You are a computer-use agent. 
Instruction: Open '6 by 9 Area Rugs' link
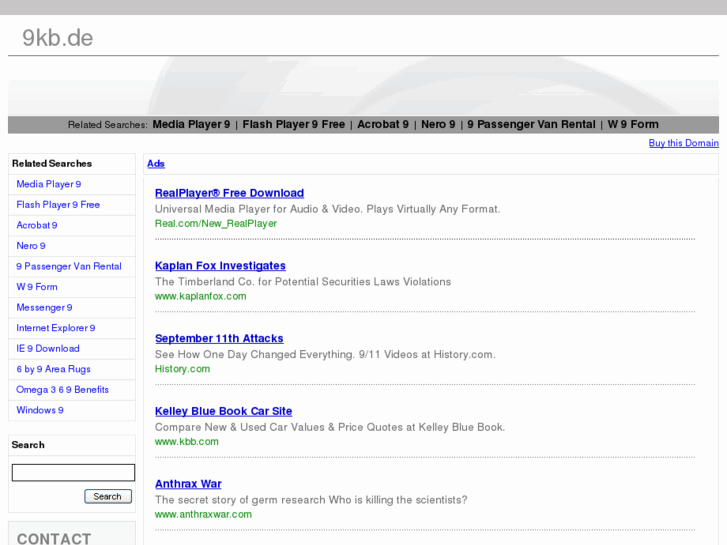click(53, 369)
